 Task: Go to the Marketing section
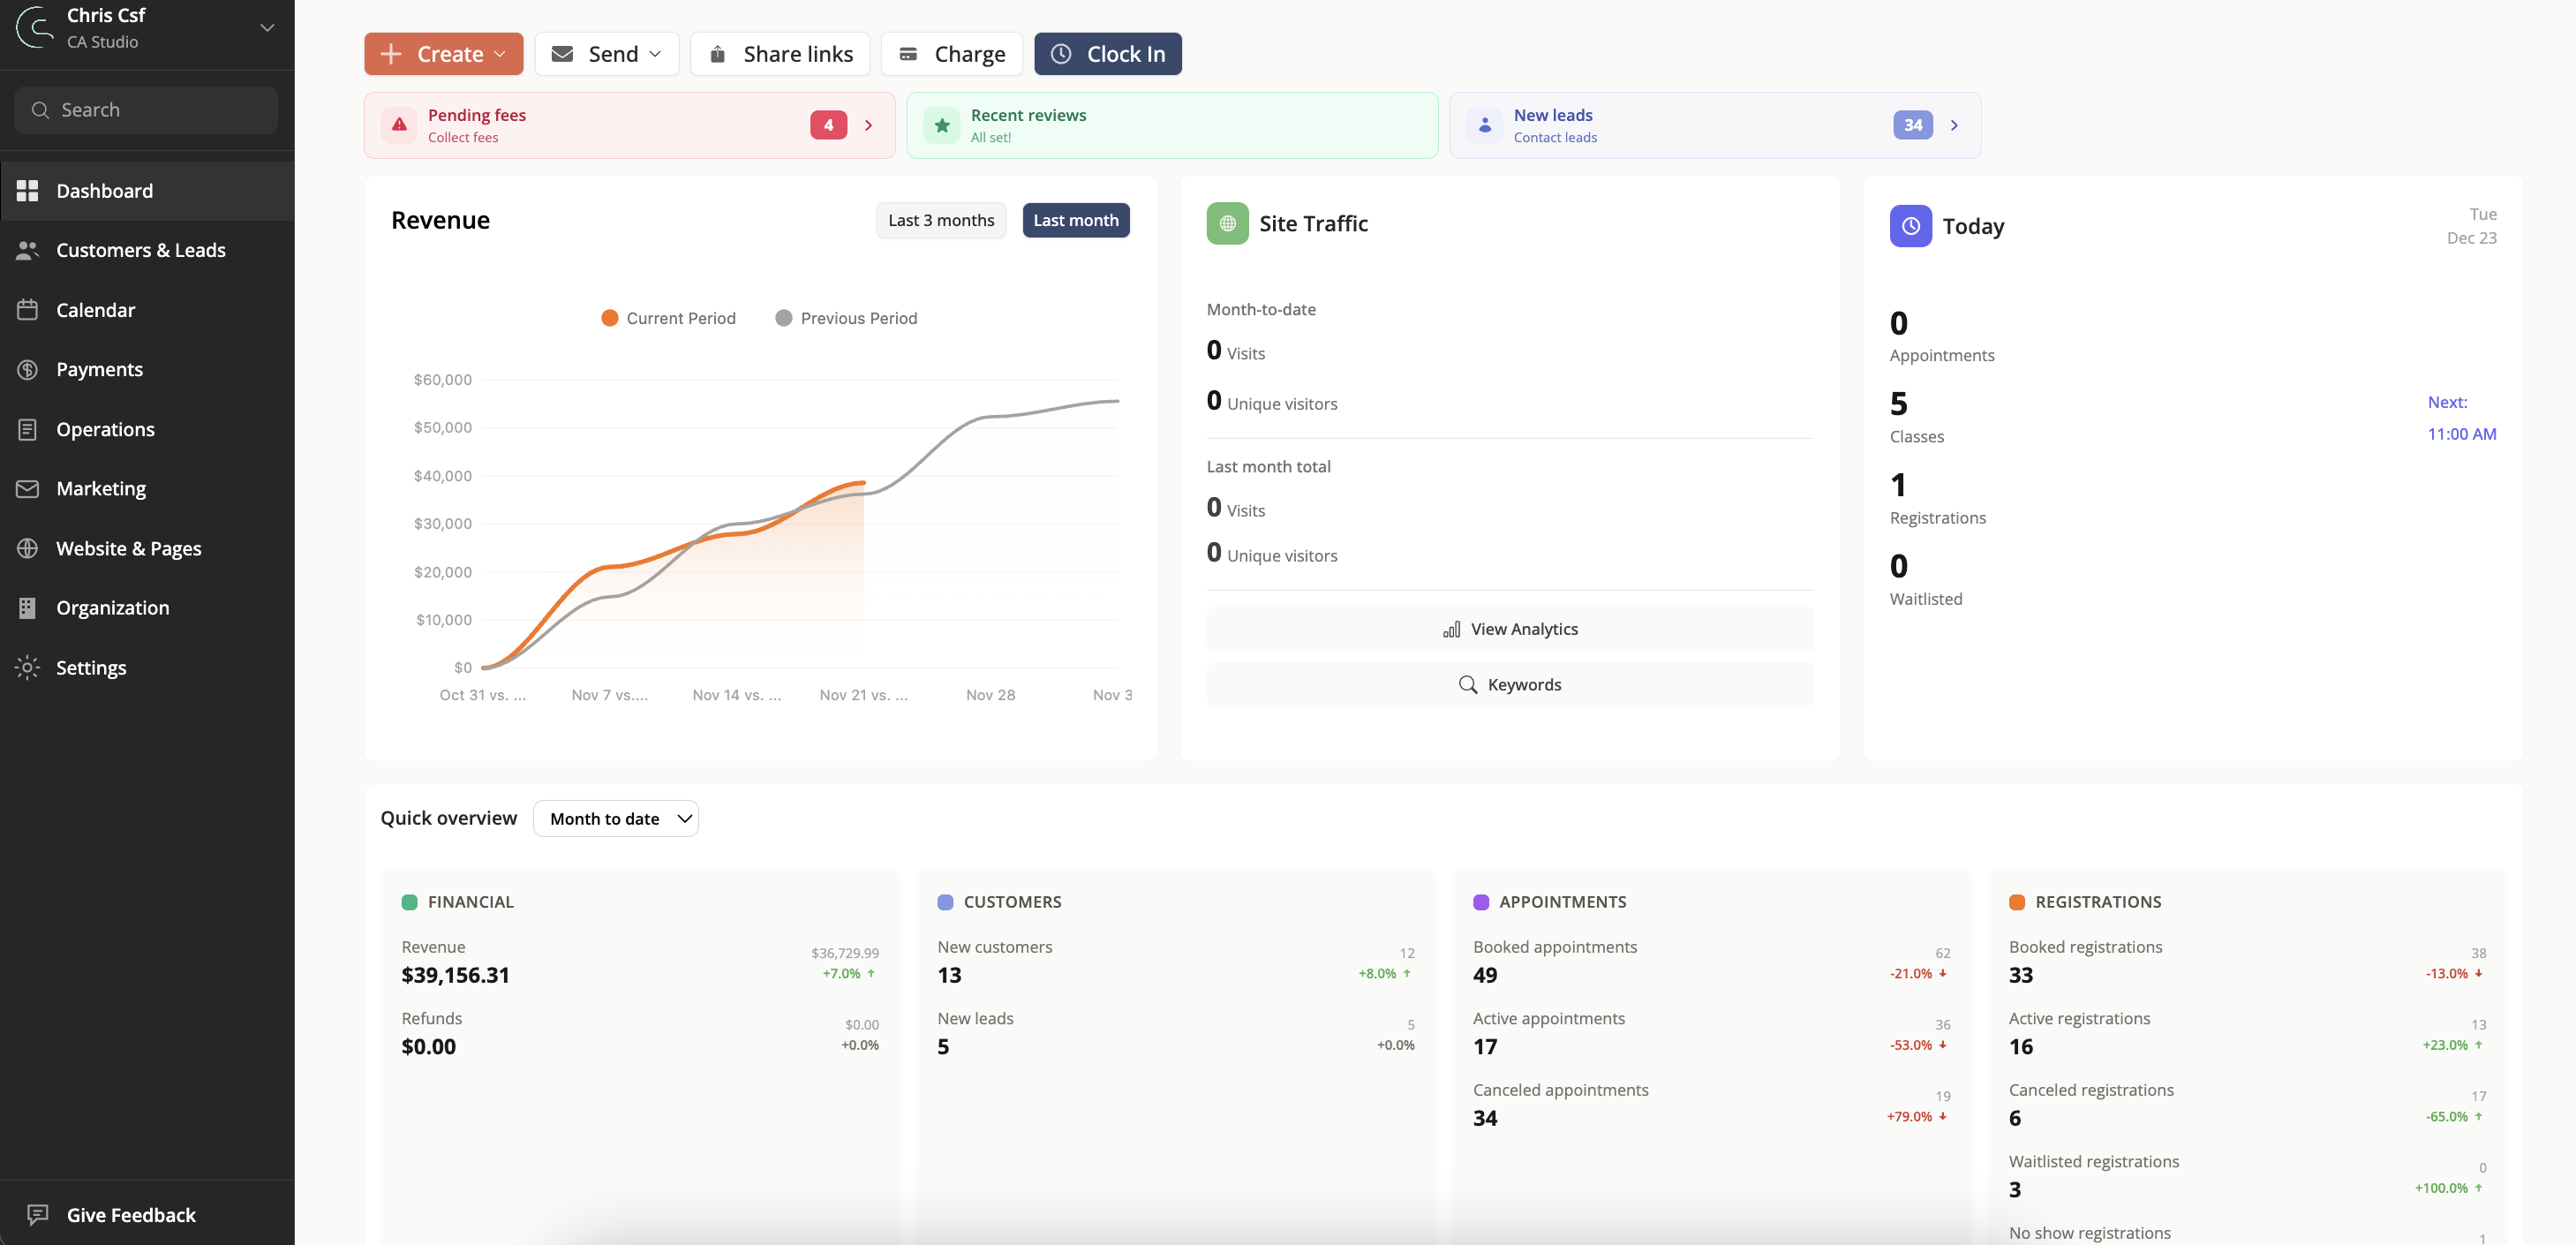[x=101, y=488]
